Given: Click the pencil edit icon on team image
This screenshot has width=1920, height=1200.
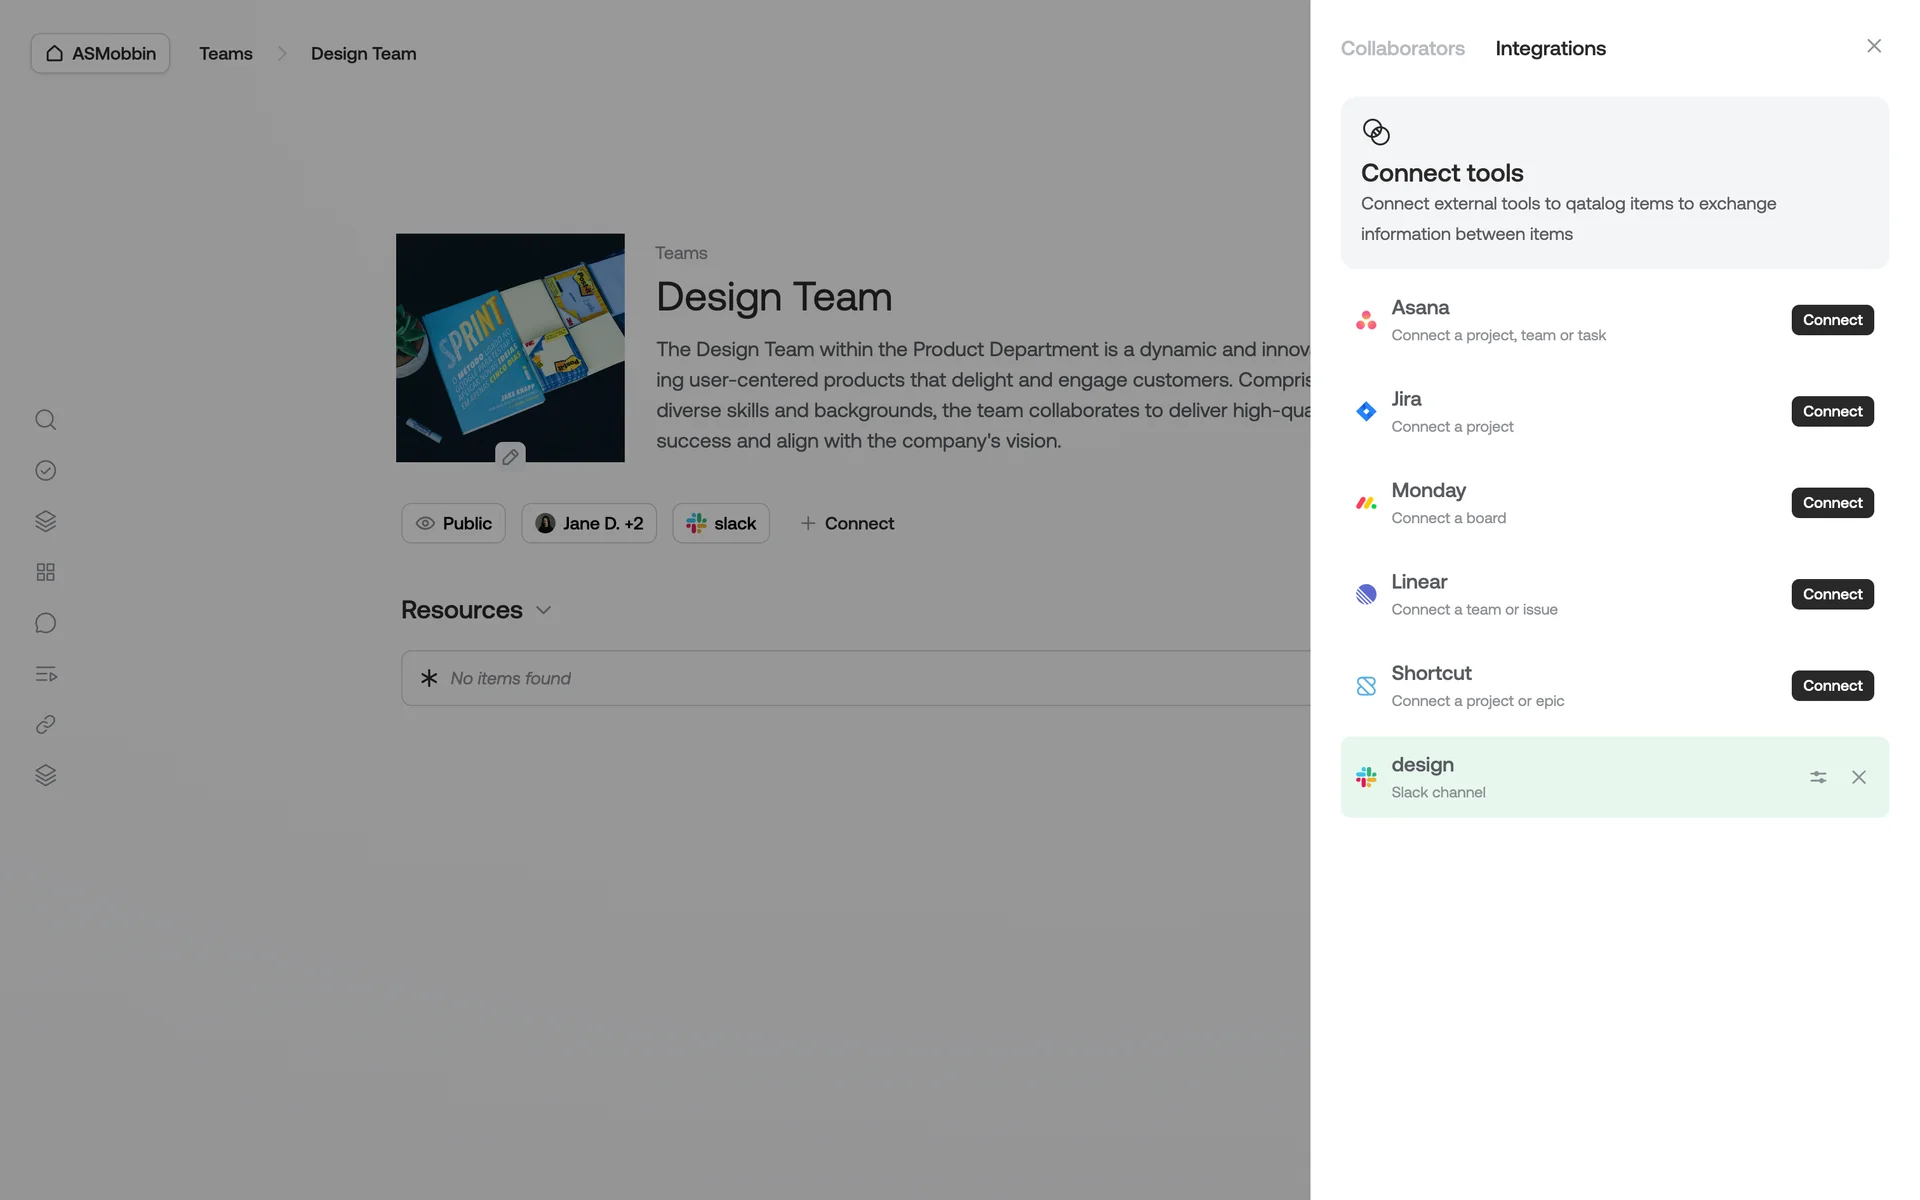Looking at the screenshot, I should coord(510,456).
